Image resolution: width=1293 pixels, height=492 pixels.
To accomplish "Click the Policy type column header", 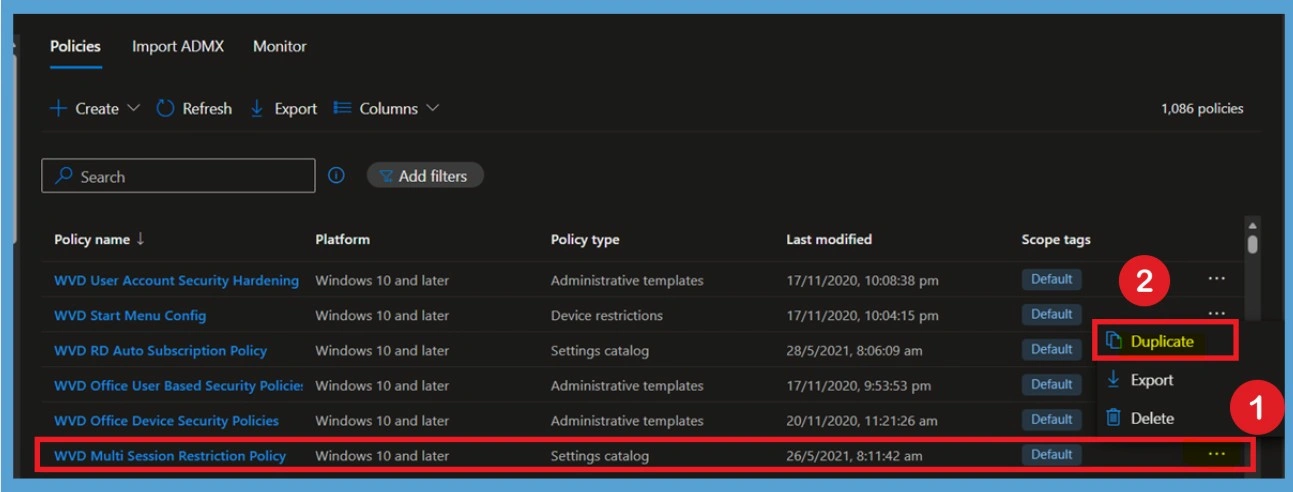I will 585,239.
